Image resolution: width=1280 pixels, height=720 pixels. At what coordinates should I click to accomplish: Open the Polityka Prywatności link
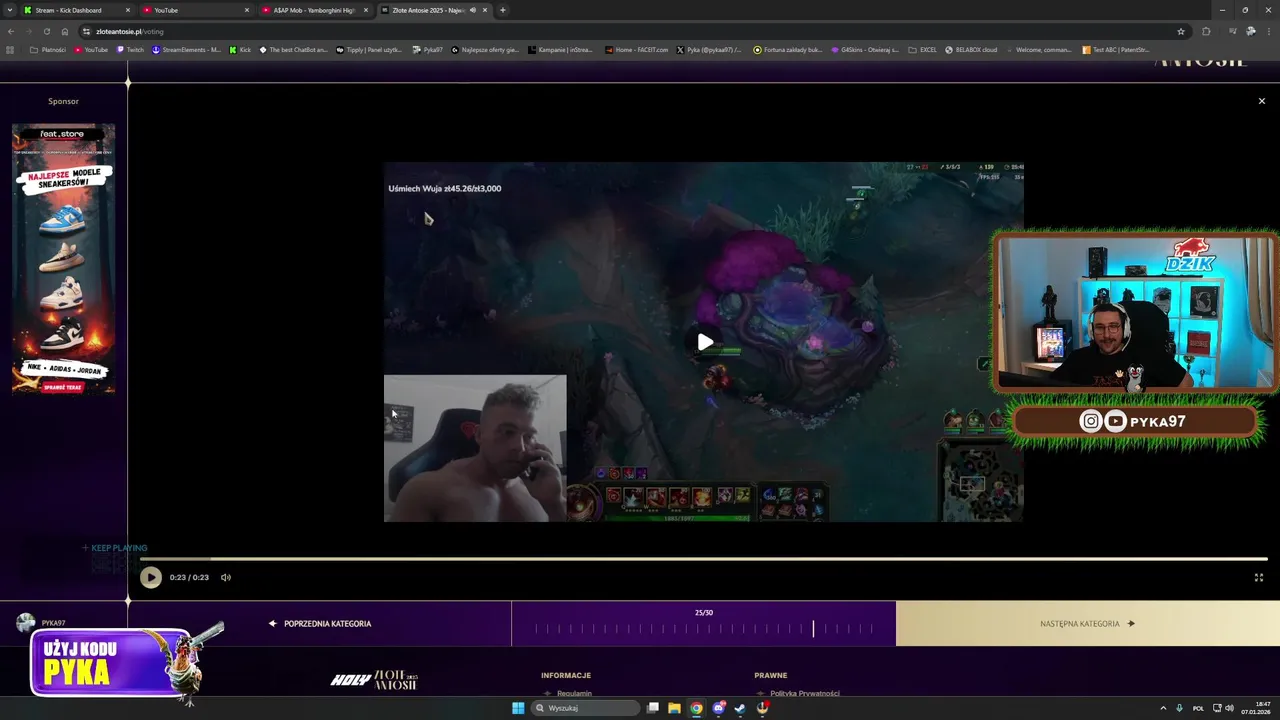805,693
